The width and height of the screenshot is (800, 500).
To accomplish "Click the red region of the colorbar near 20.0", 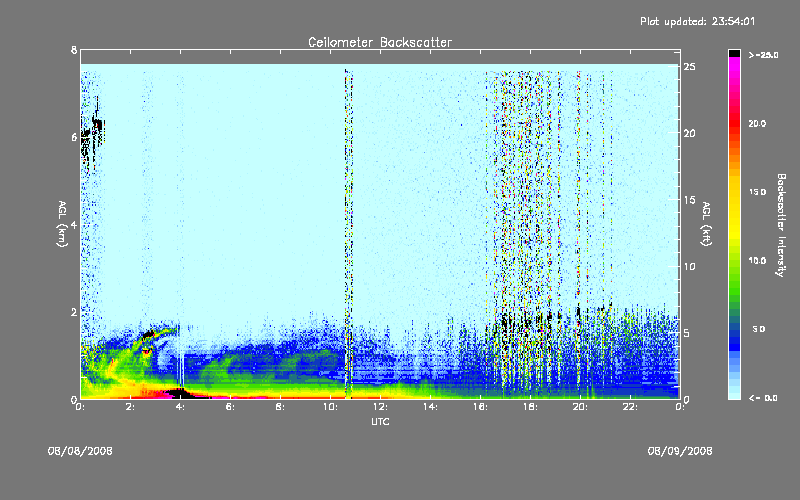I will 734,123.
